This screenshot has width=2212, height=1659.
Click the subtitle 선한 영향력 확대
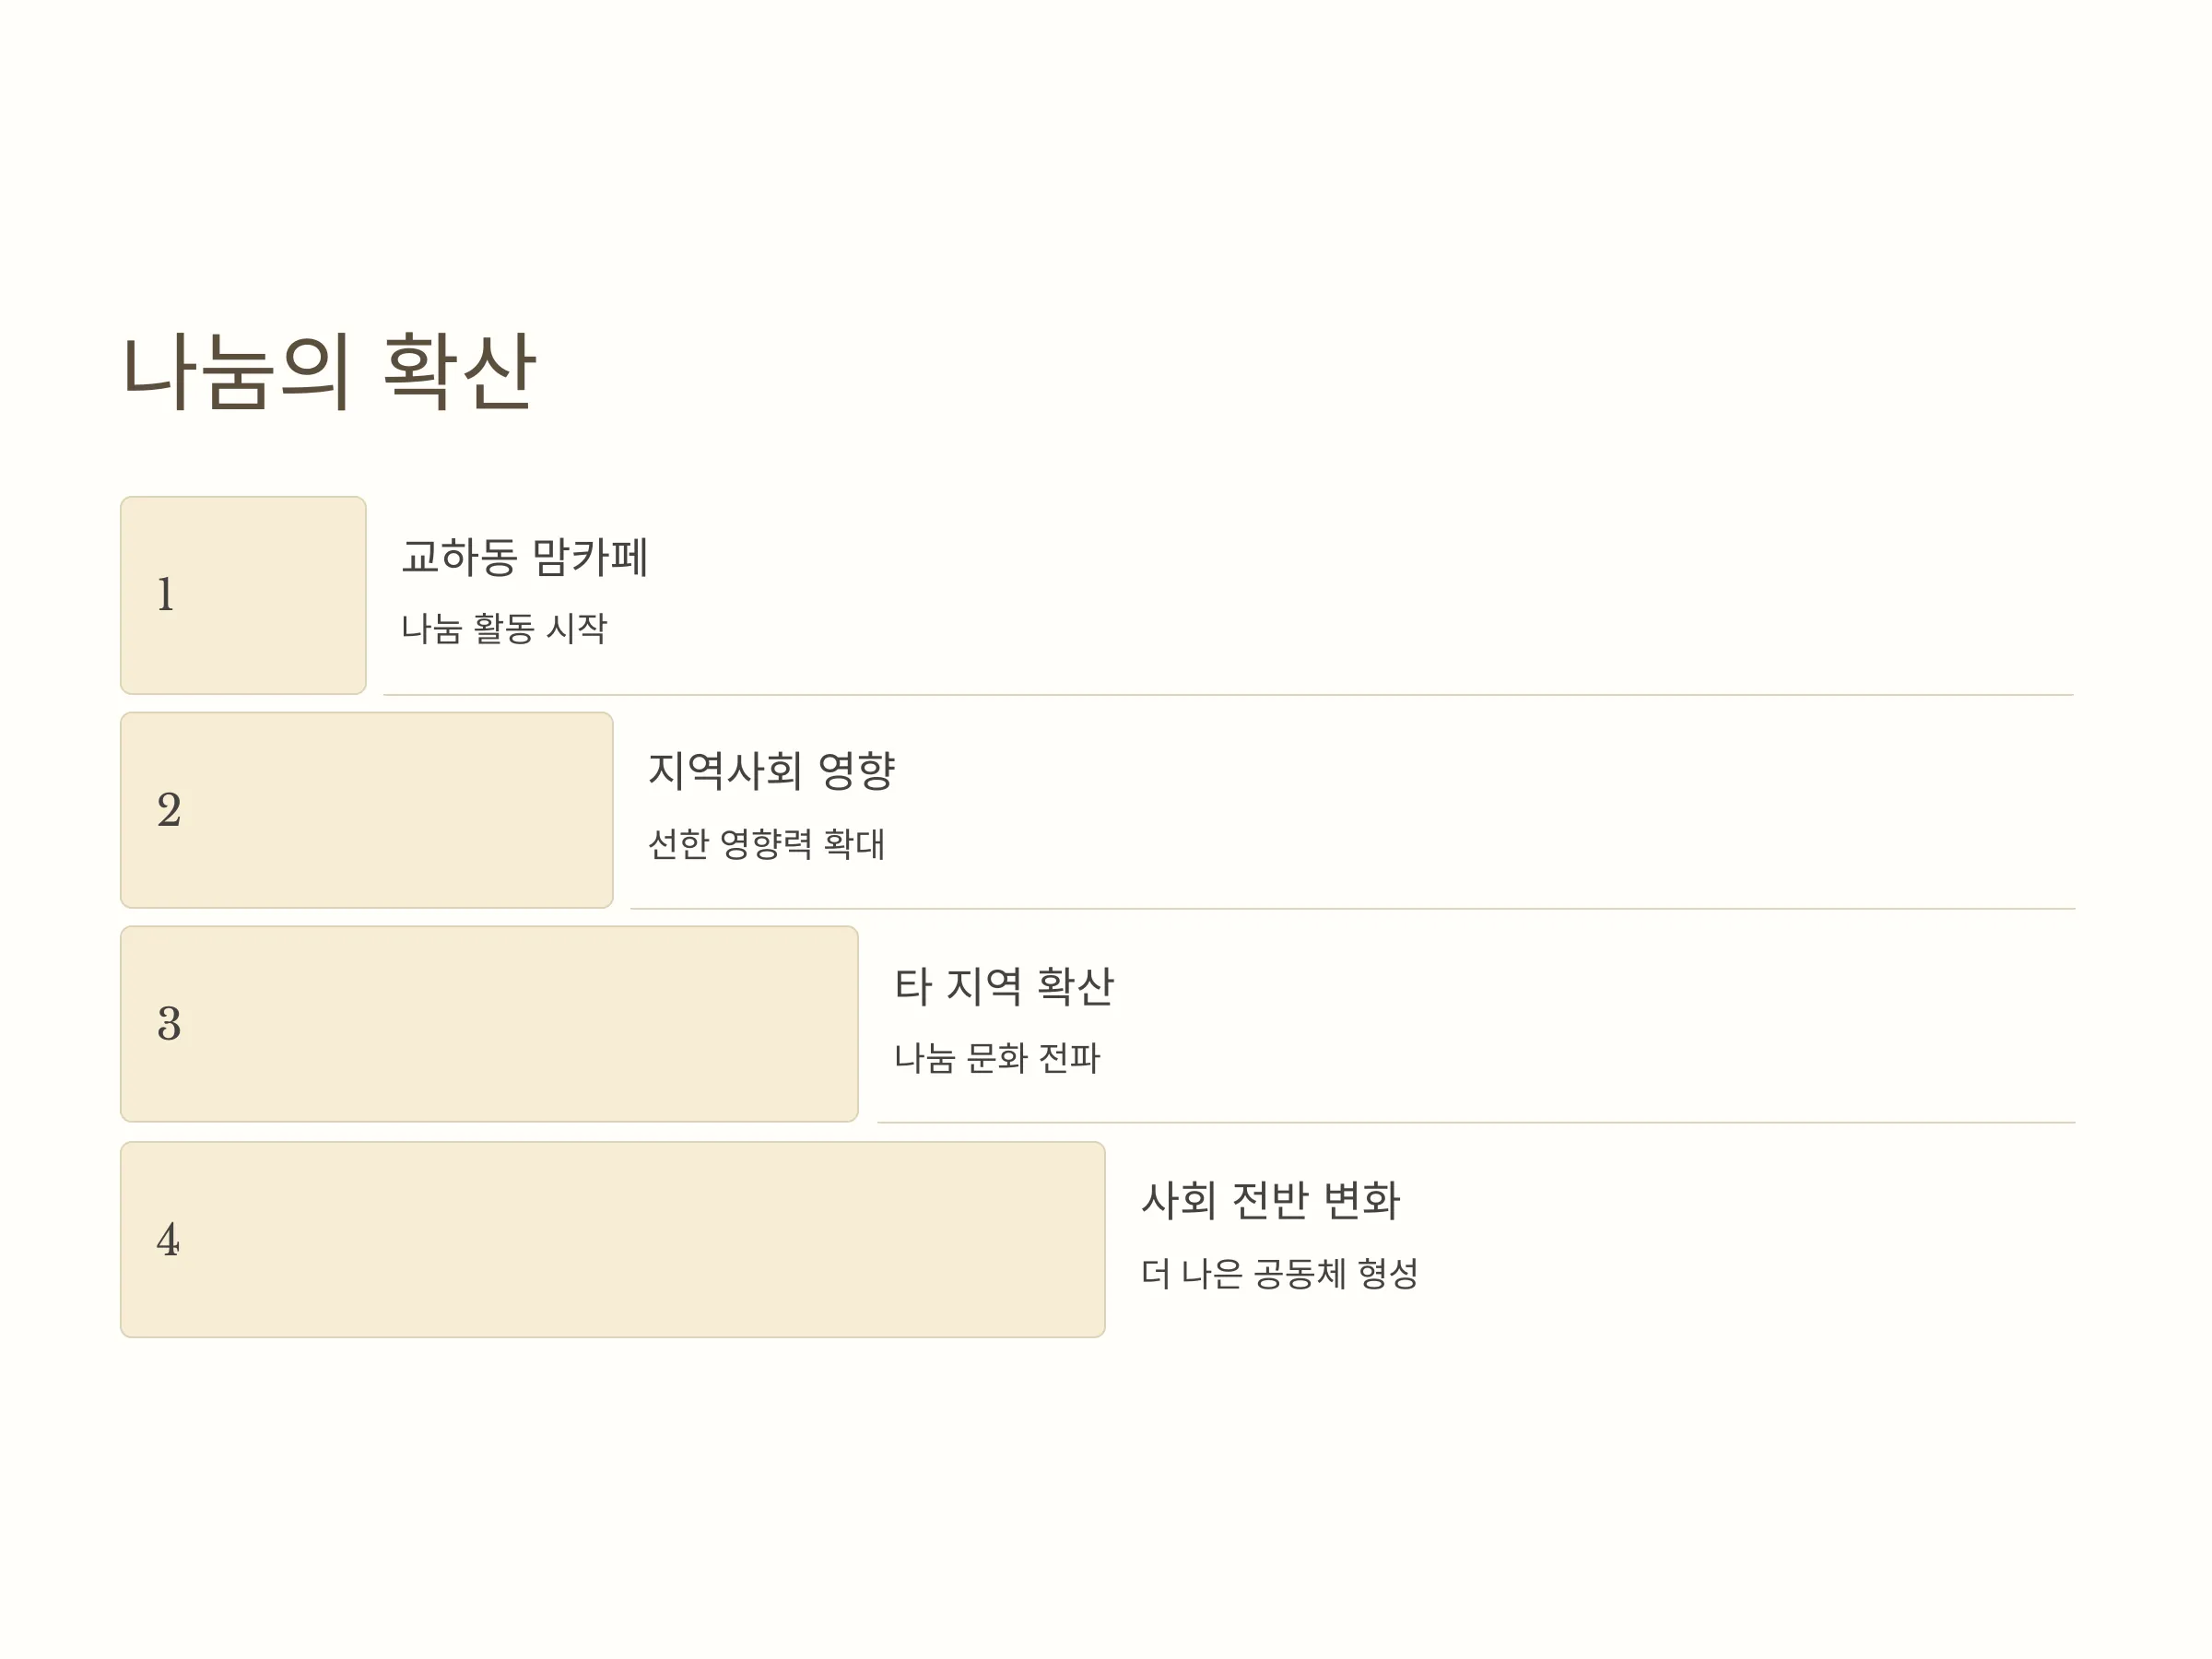pos(766,843)
